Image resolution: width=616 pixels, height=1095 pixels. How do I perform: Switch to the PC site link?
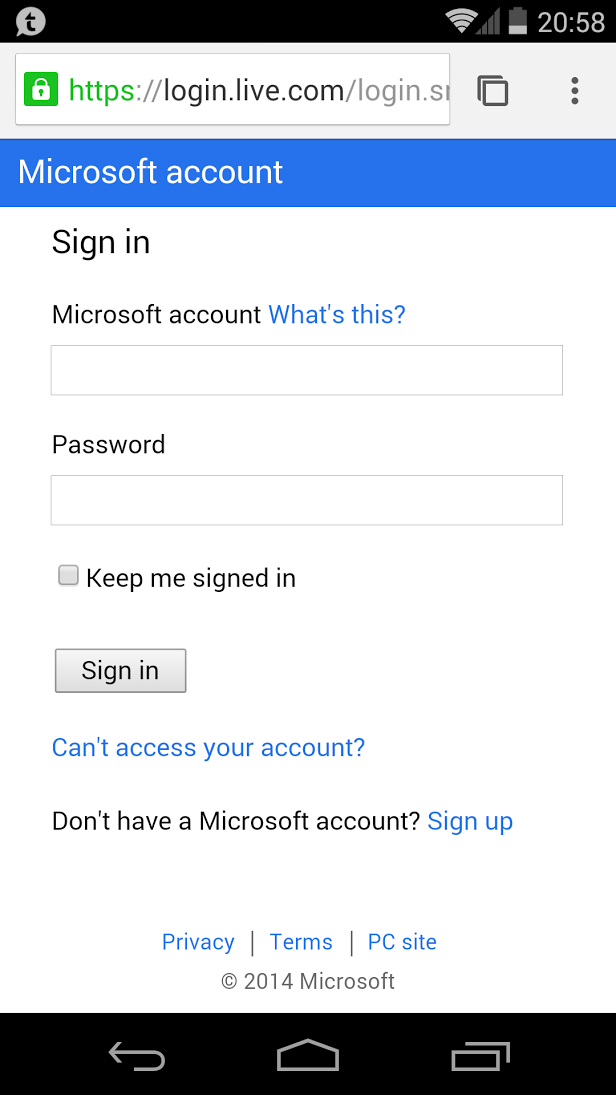point(402,942)
